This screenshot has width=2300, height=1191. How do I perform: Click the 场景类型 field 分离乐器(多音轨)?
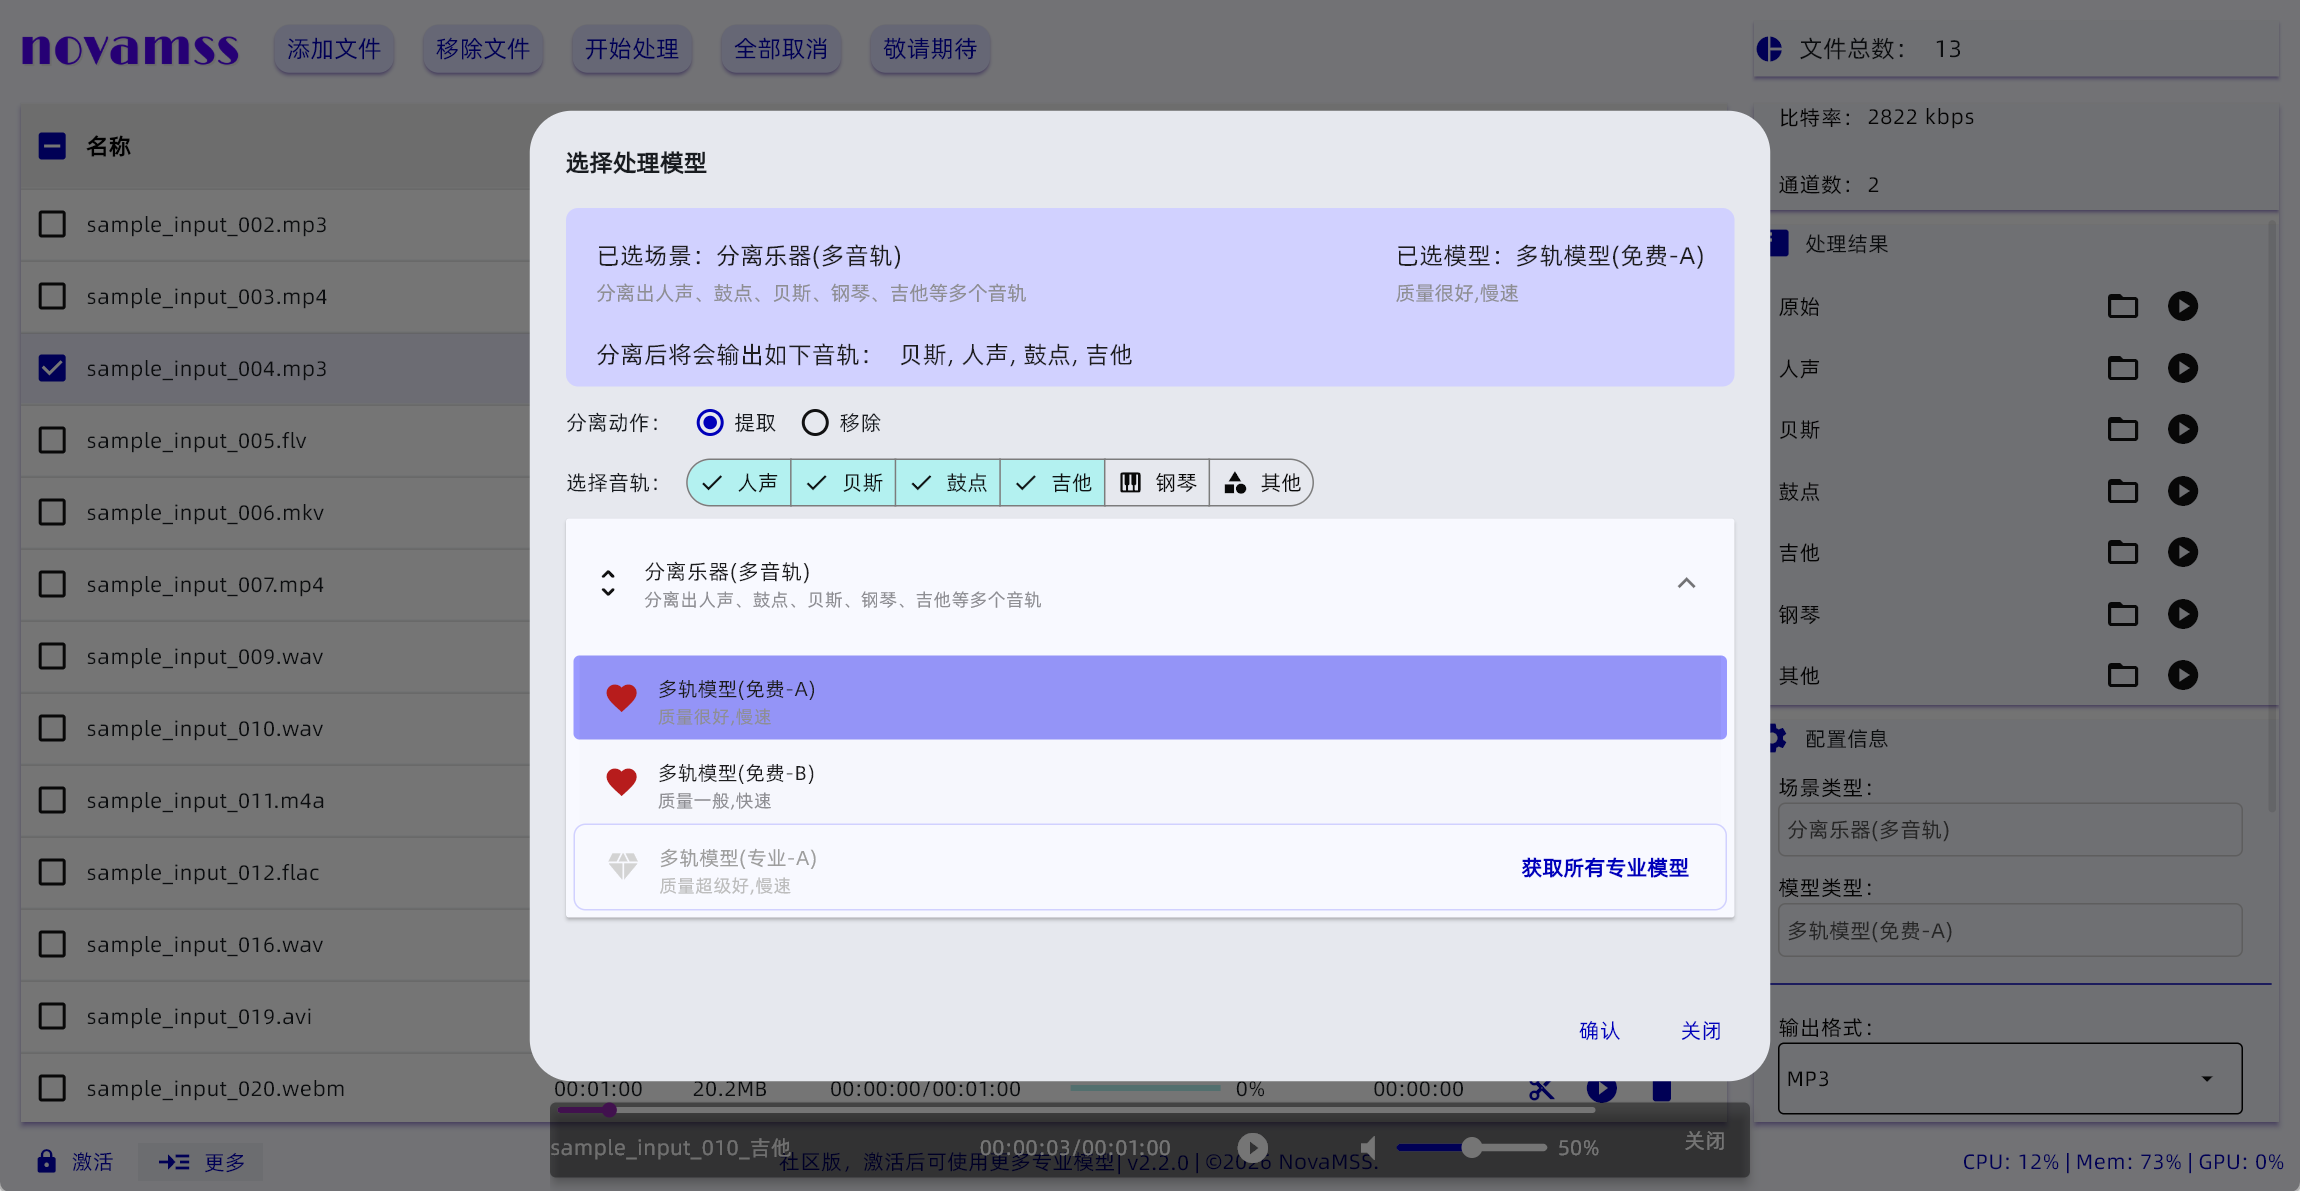2010,830
